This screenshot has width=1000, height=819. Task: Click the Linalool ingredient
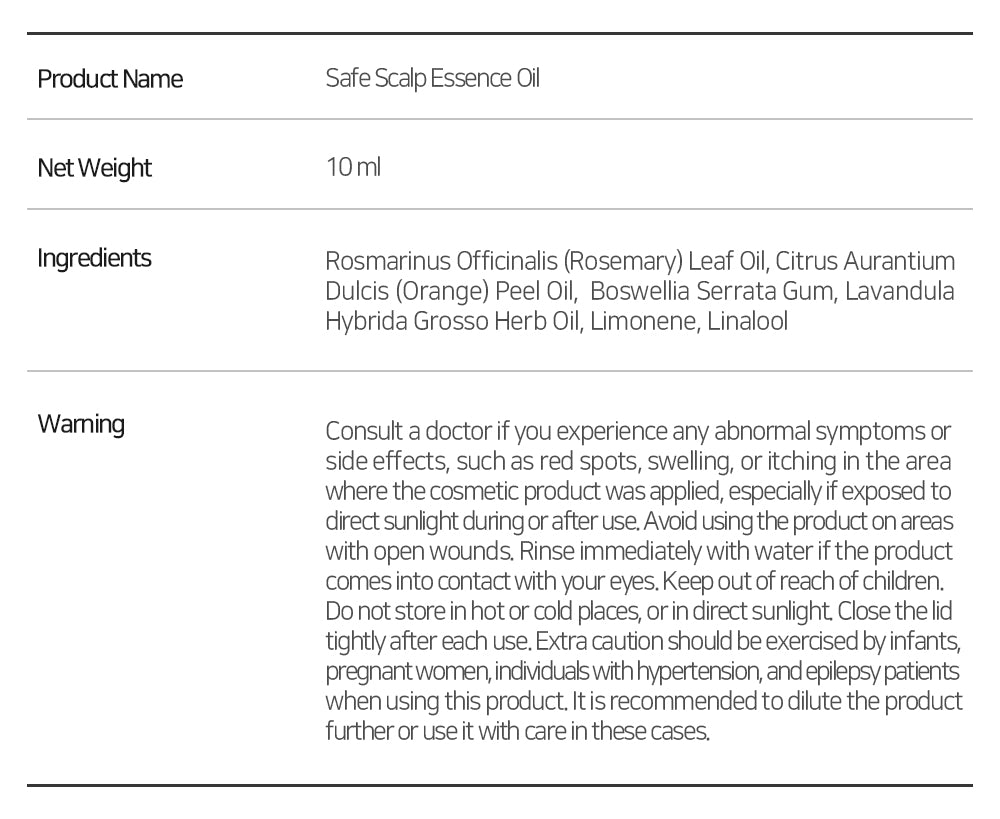point(747,321)
